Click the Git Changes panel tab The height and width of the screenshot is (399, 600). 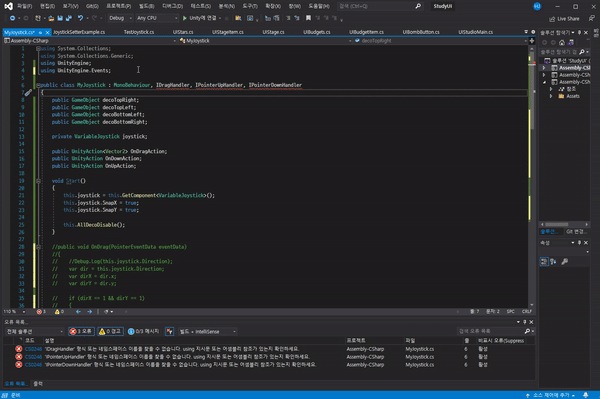[x=576, y=232]
